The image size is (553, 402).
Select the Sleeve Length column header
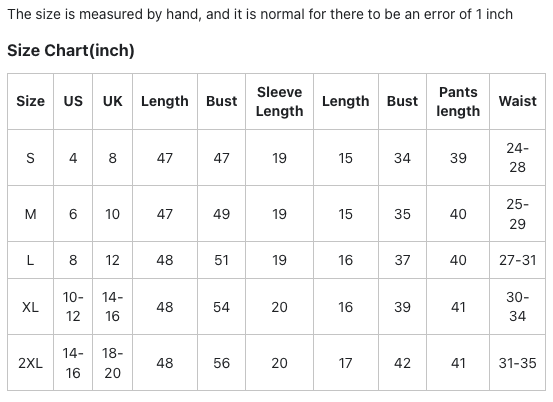(x=279, y=102)
